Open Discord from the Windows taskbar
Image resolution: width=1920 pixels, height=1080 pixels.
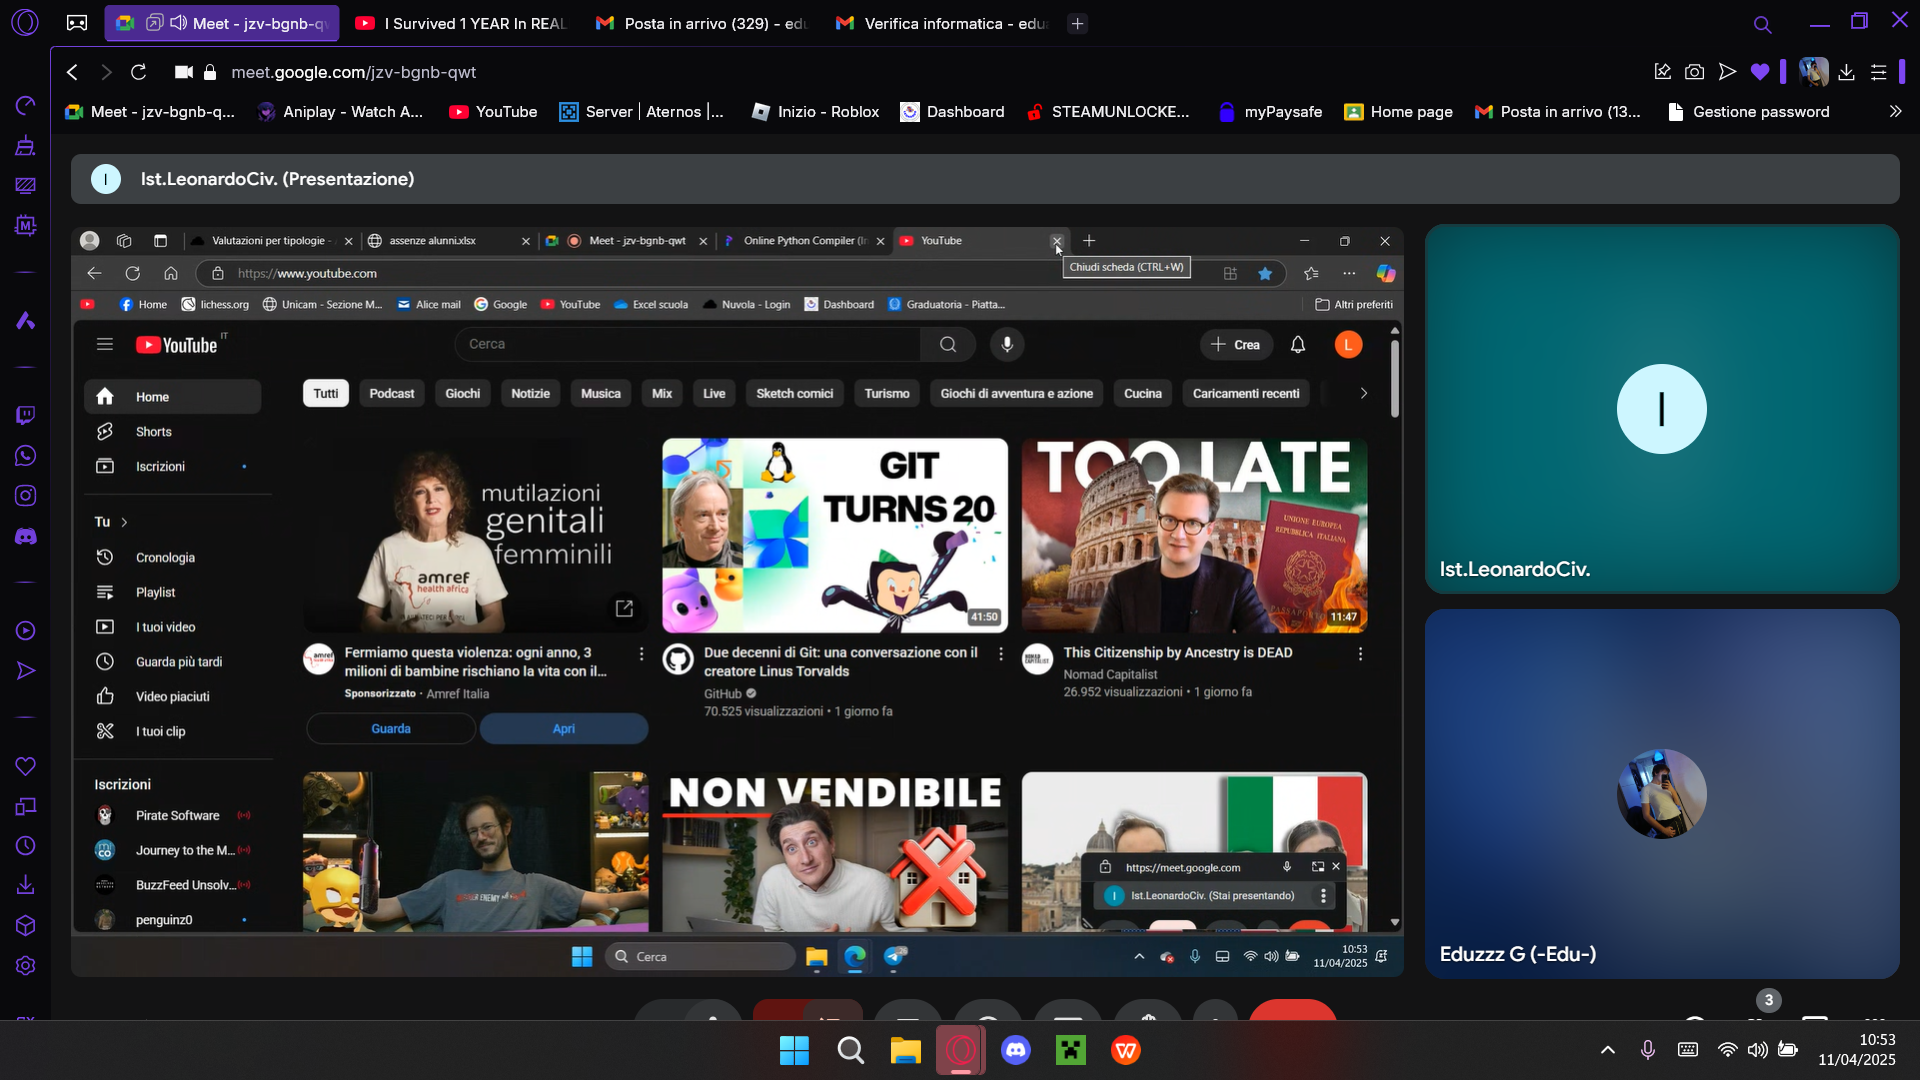pos(1016,1050)
